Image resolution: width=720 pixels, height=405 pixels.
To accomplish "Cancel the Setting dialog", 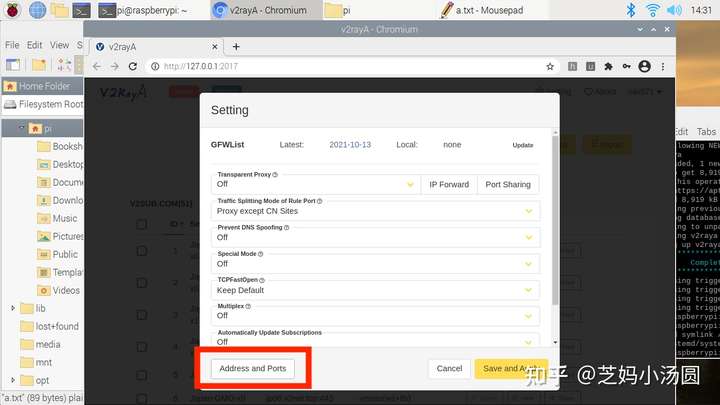I will tap(449, 368).
